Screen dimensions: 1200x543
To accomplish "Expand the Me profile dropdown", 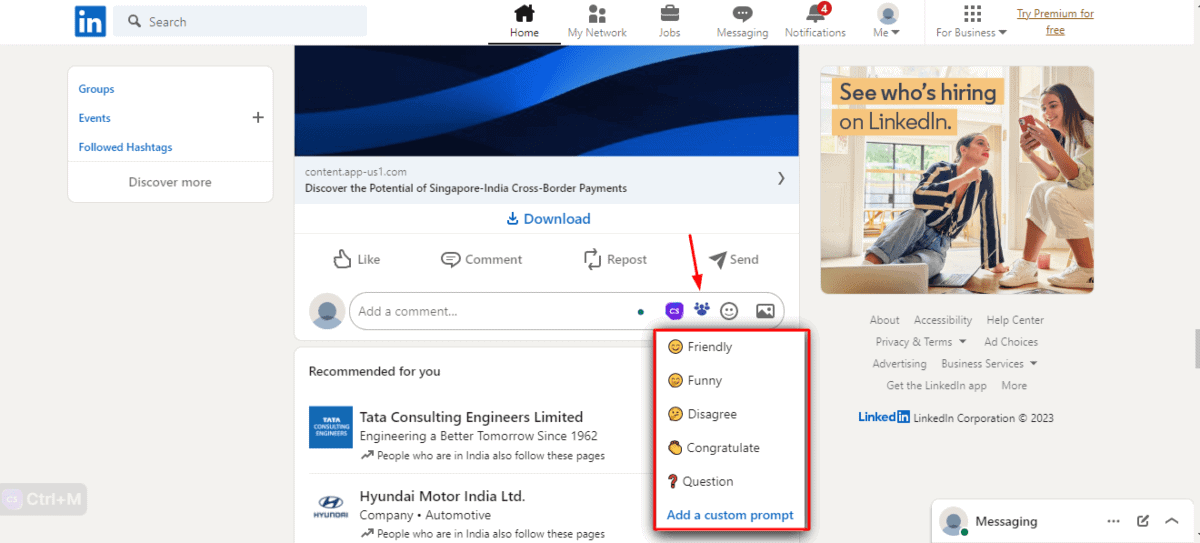I will point(887,22).
